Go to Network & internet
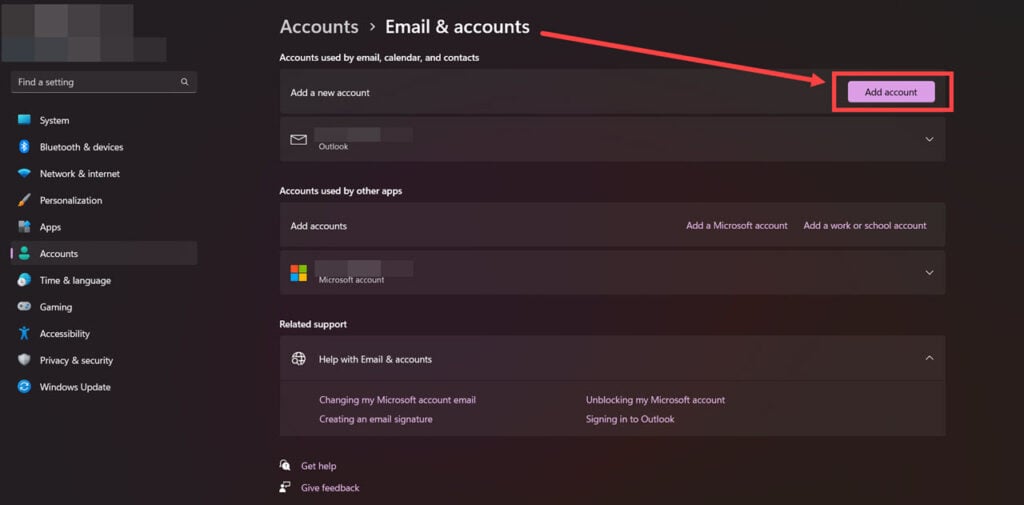Screen dimensions: 1024x505 (x=104, y=174)
